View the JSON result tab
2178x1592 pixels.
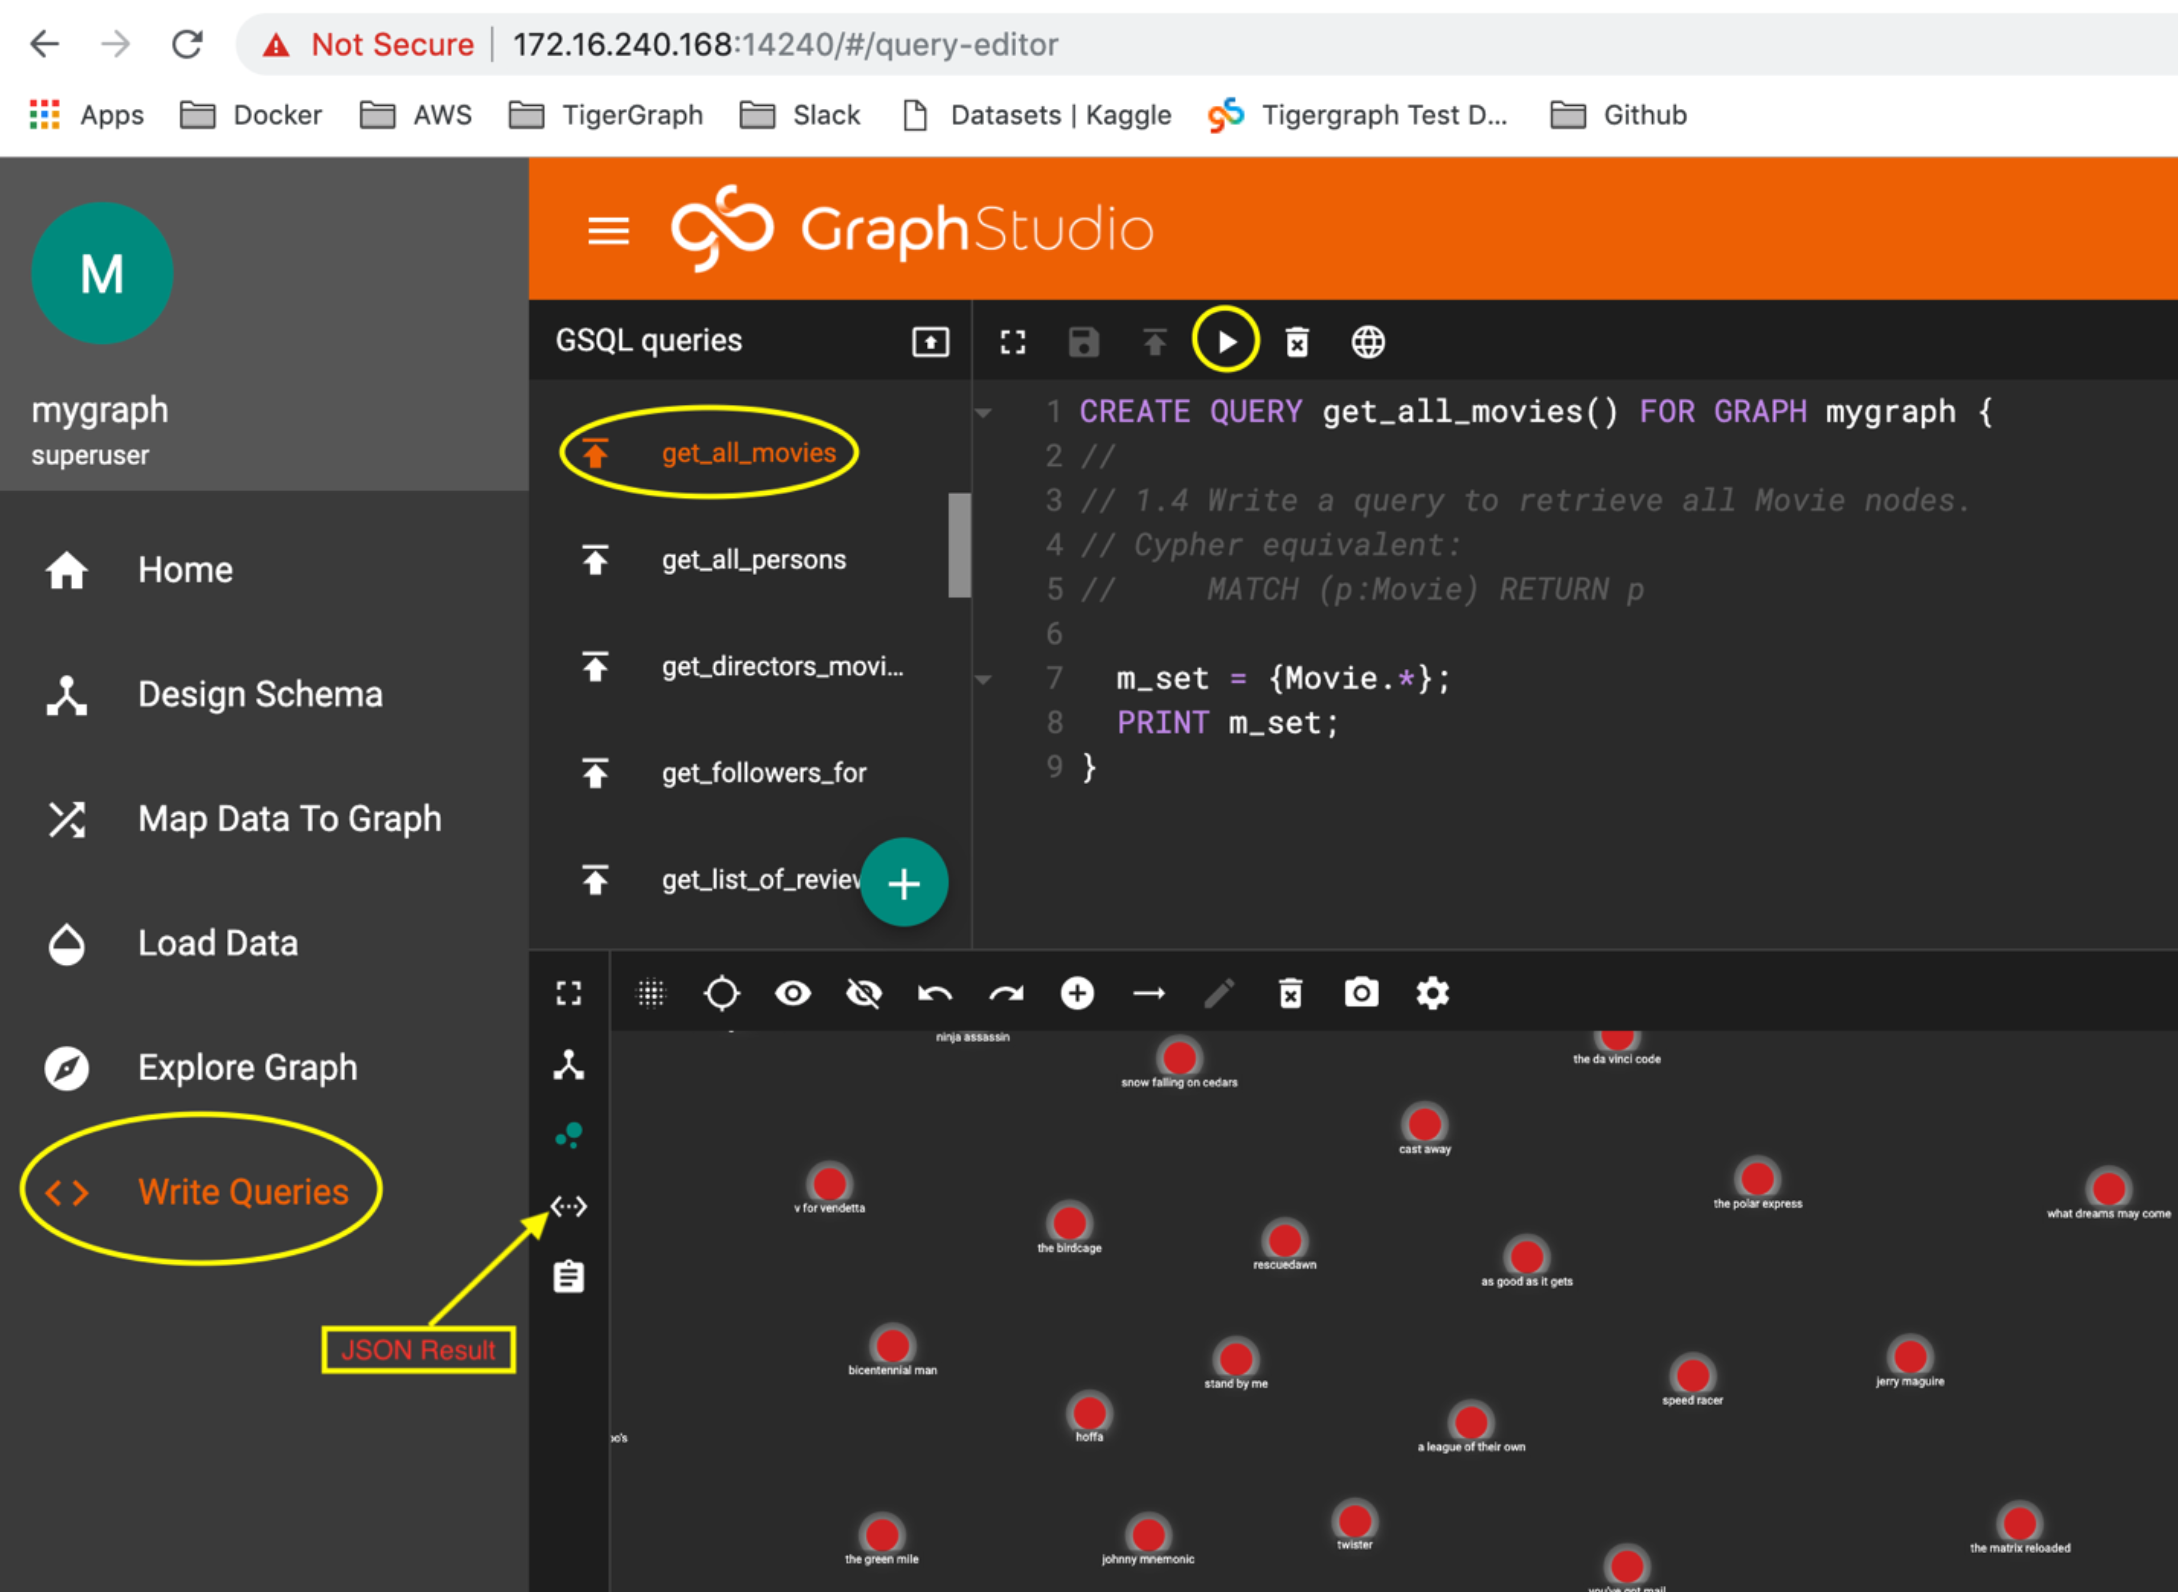click(569, 1207)
